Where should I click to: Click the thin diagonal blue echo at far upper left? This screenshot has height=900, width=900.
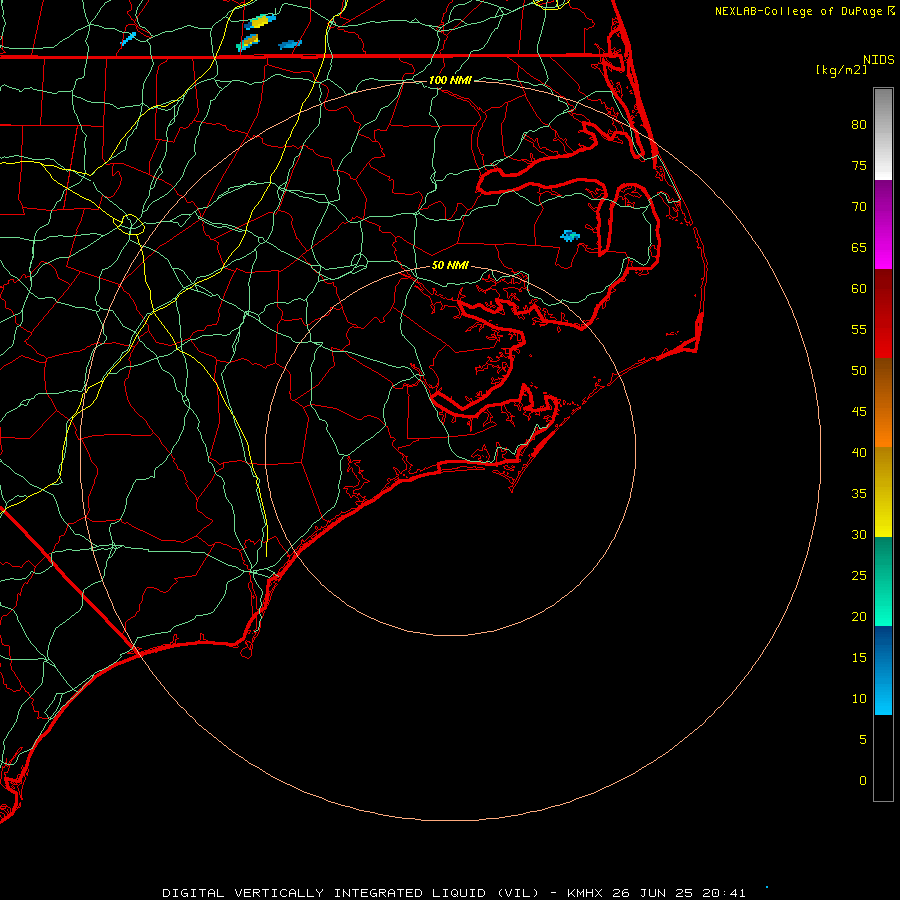point(128,38)
